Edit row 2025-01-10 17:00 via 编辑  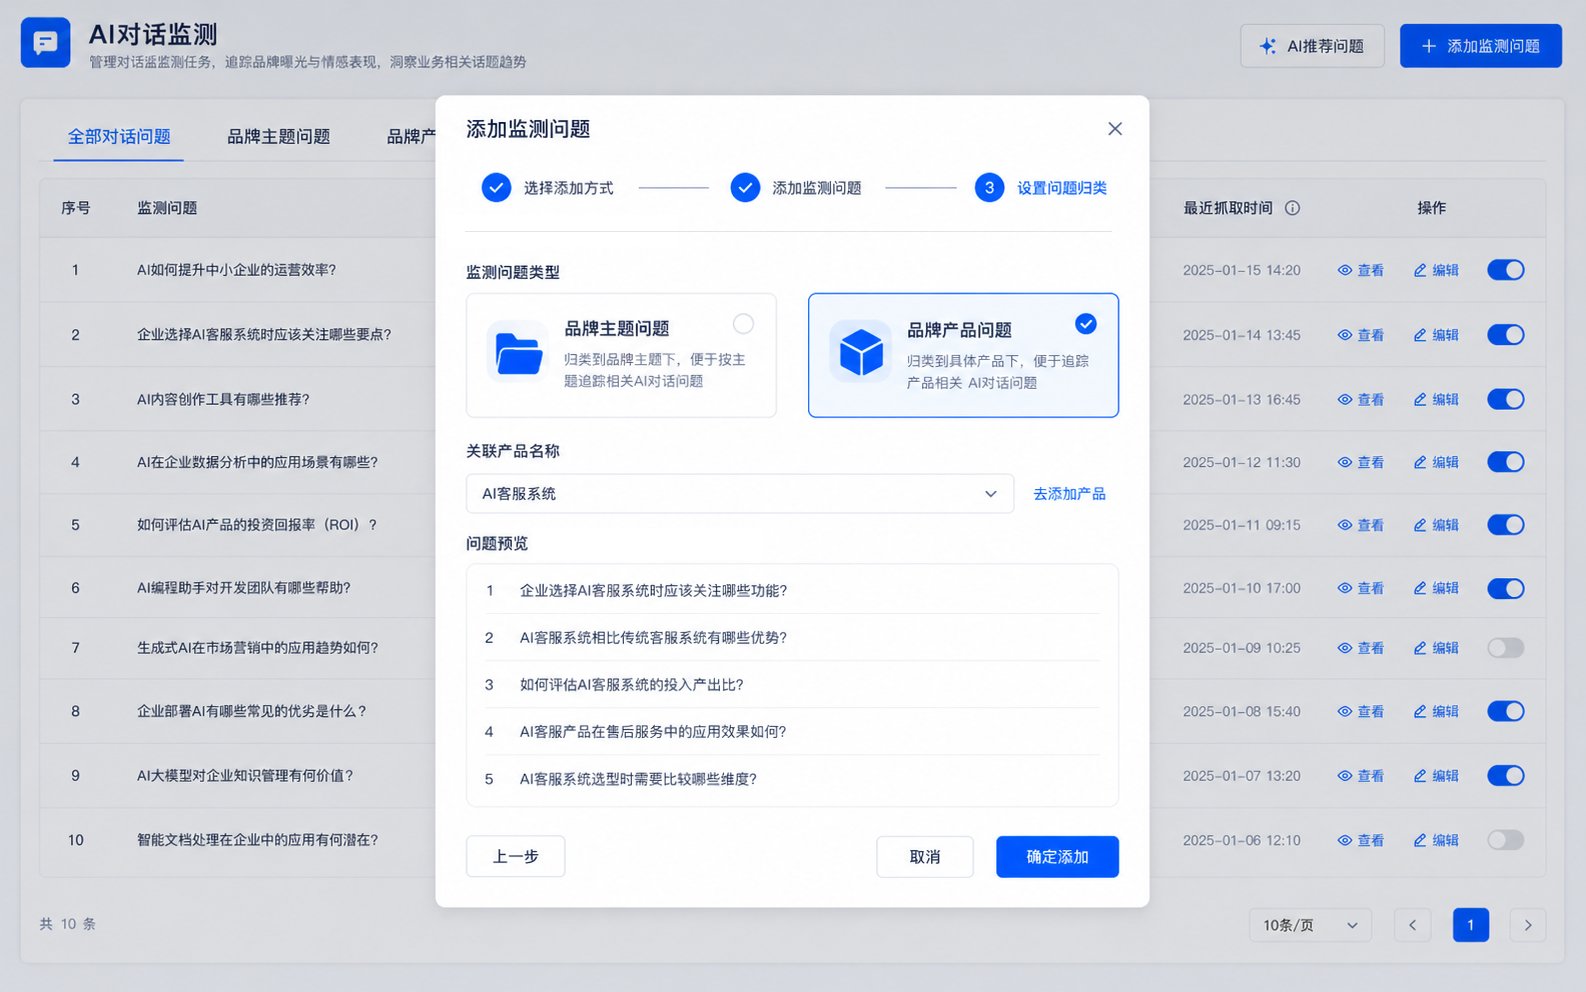pyautogui.click(x=1436, y=588)
